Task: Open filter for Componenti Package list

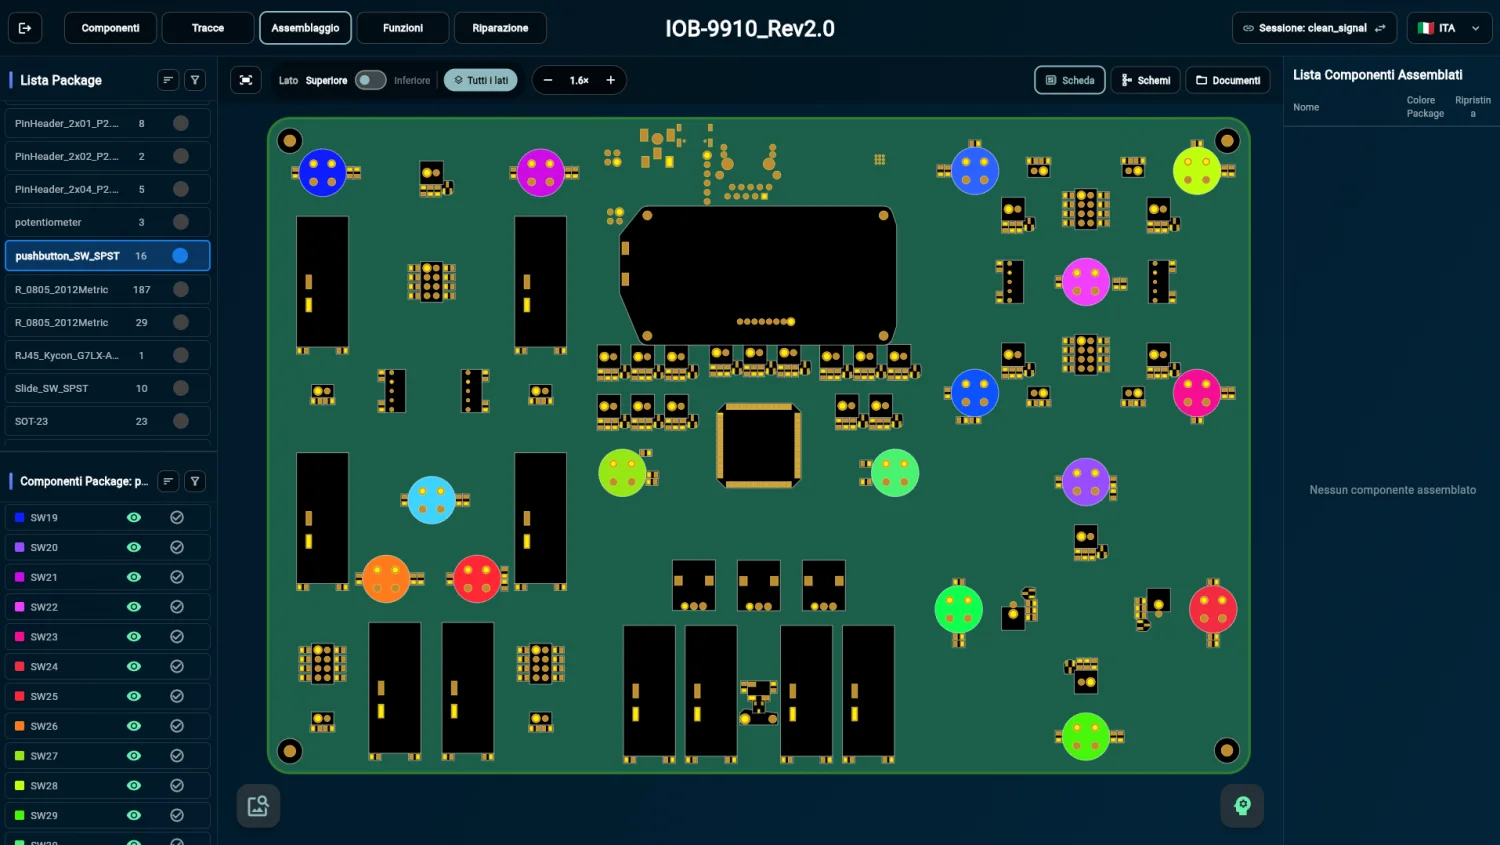Action: tap(195, 481)
